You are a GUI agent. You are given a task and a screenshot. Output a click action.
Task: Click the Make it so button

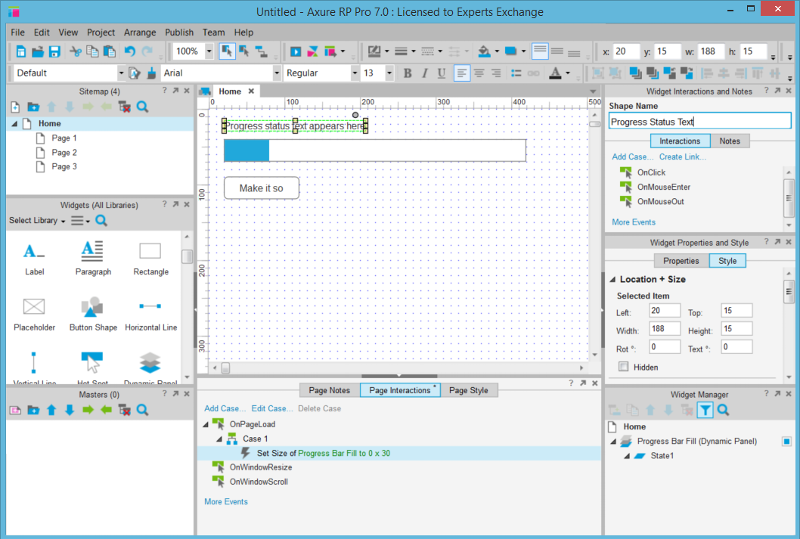(261, 188)
